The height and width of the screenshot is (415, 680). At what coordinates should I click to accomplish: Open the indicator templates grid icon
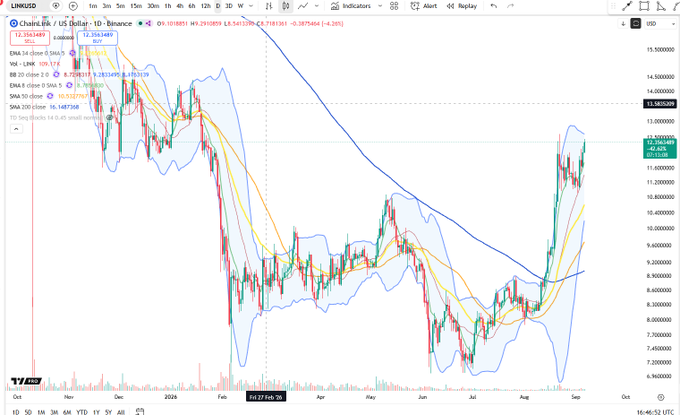tap(394, 6)
